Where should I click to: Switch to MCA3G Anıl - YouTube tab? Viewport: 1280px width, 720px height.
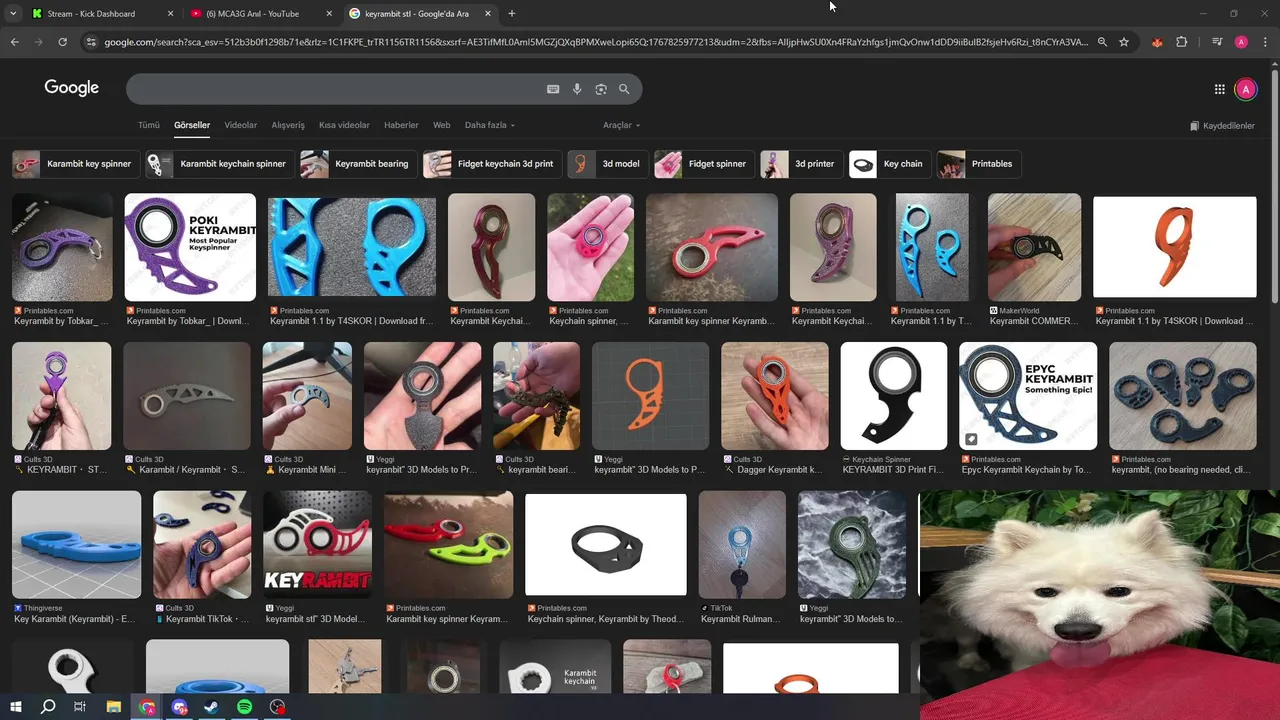pos(262,14)
